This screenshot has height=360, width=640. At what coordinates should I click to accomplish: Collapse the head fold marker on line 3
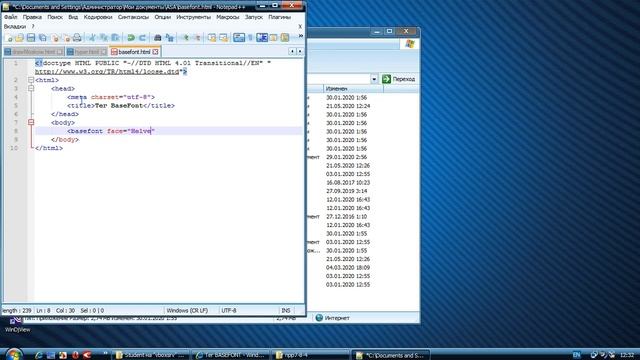click(x=31, y=89)
